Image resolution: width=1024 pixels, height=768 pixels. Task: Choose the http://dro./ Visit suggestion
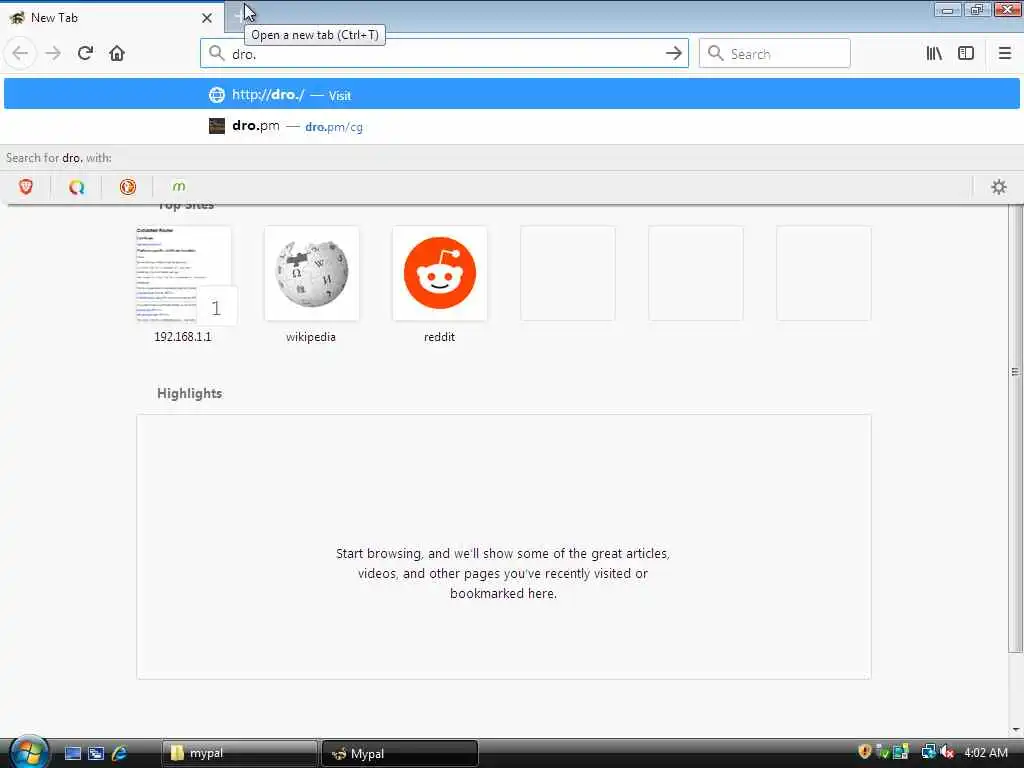511,95
